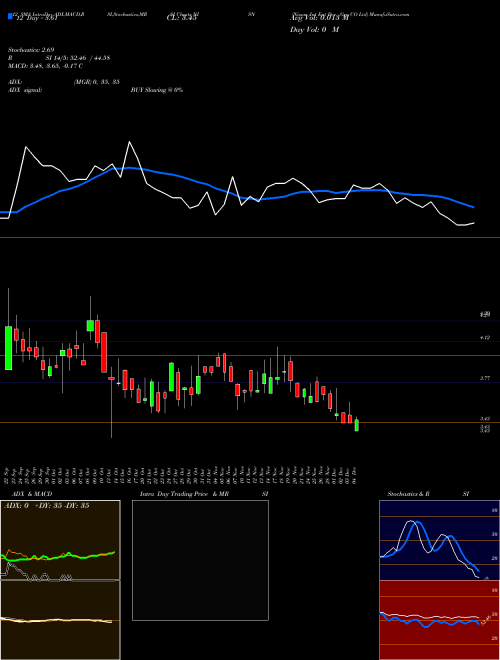500x660 pixels.
Task: Open the red-background RSI chart panel
Action: coord(439,620)
